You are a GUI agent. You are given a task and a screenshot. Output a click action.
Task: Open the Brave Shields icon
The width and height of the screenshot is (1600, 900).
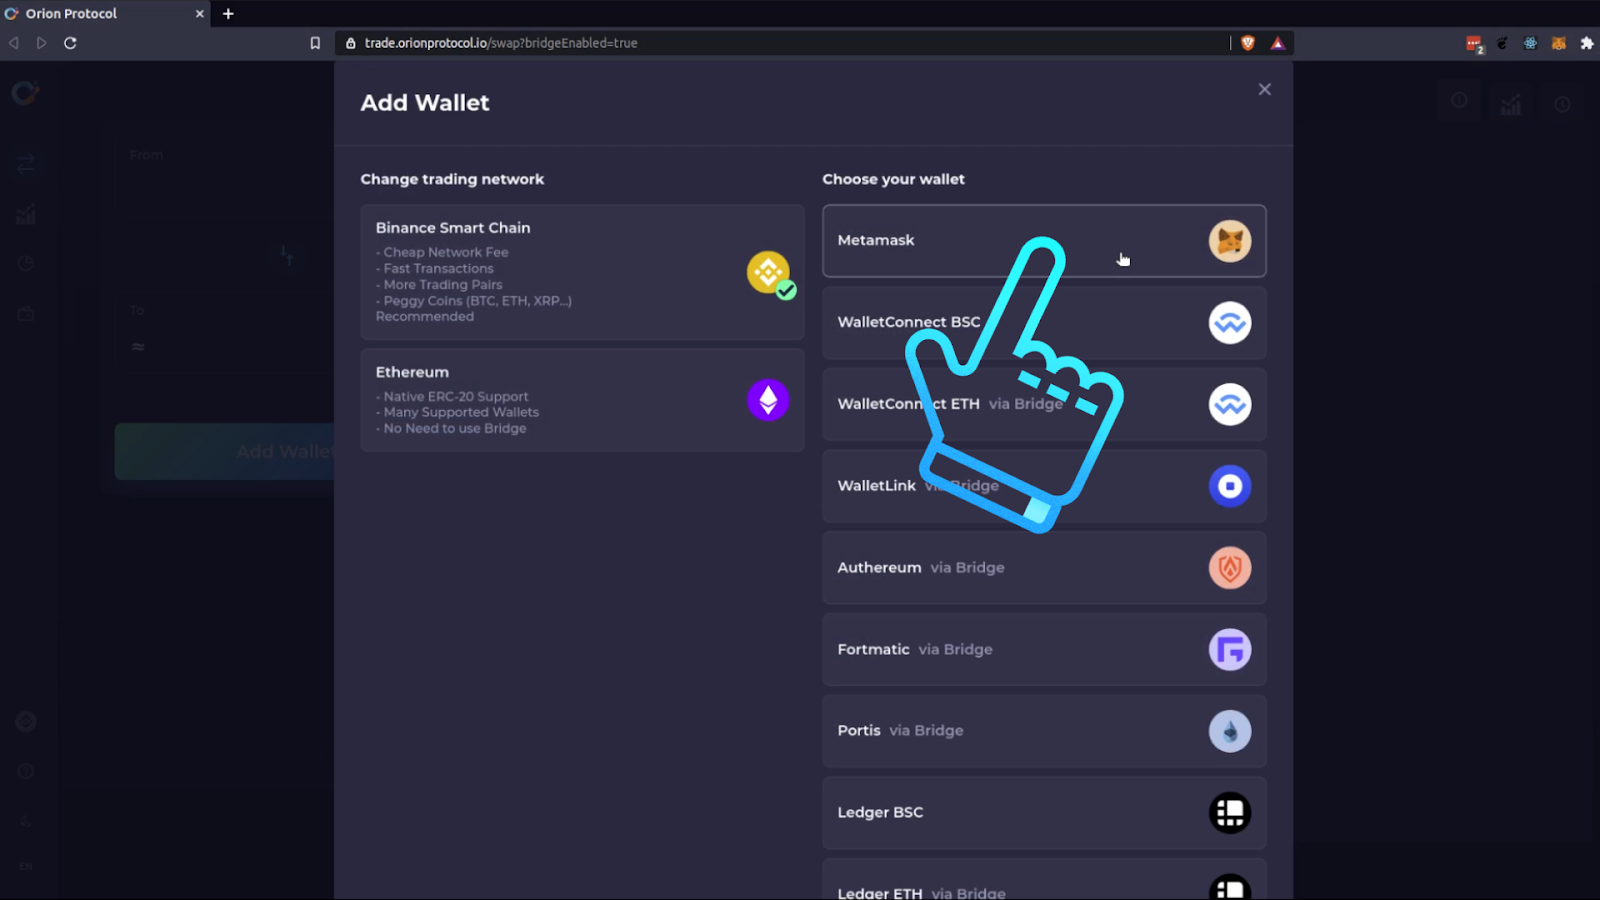click(1248, 43)
